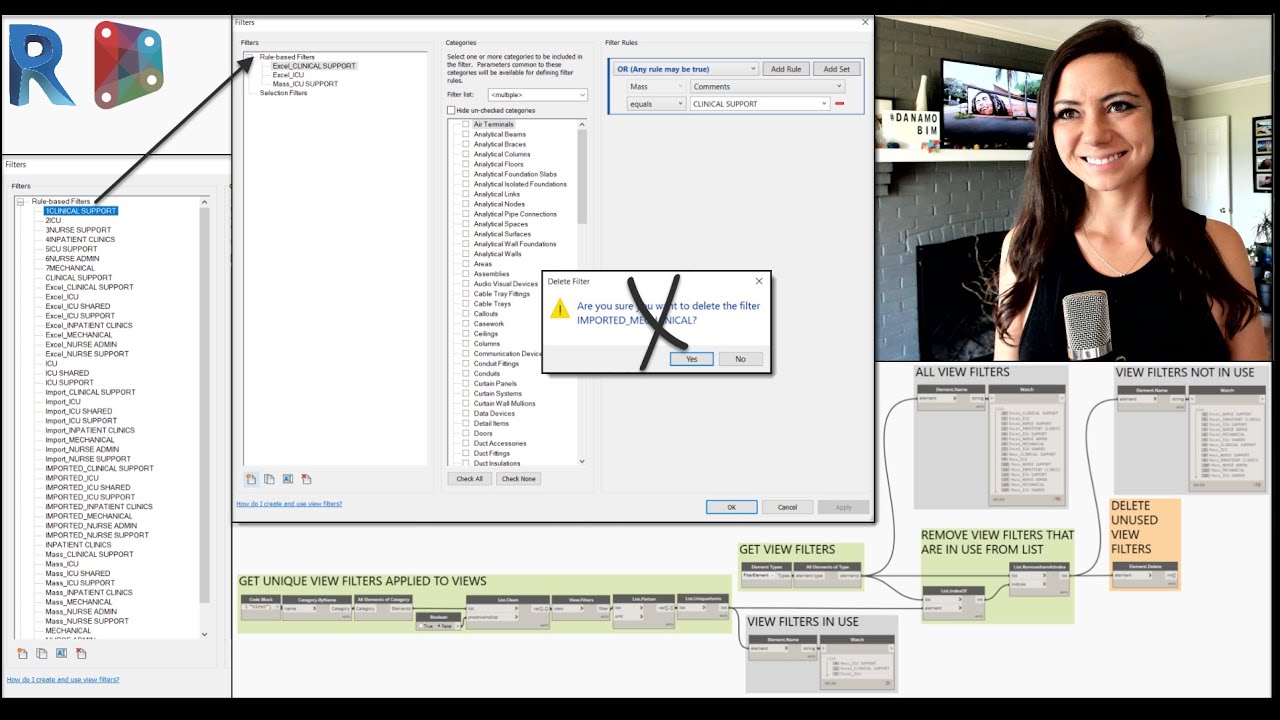Click Curtain Wall Mullions category text
Viewport: 1280px width, 720px height.
click(x=504, y=403)
